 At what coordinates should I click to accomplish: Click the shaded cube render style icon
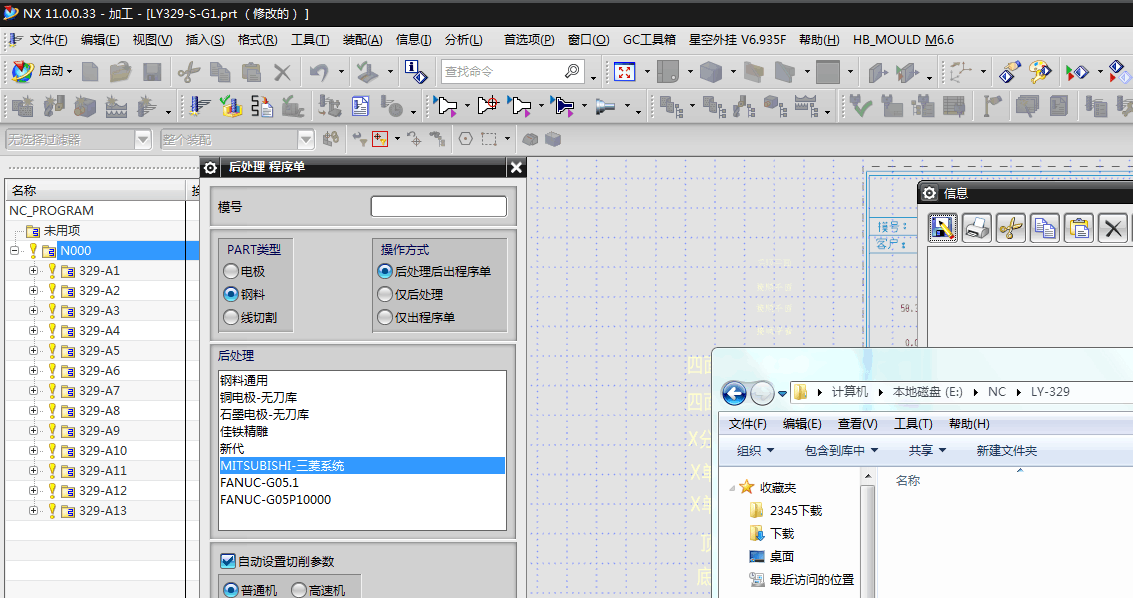pos(710,72)
